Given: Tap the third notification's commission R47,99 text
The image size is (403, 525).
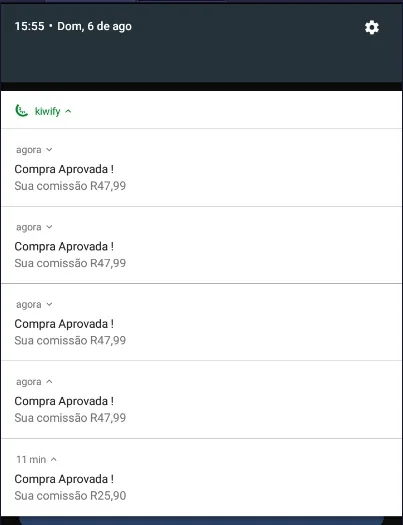Looking at the screenshot, I should pos(70,341).
